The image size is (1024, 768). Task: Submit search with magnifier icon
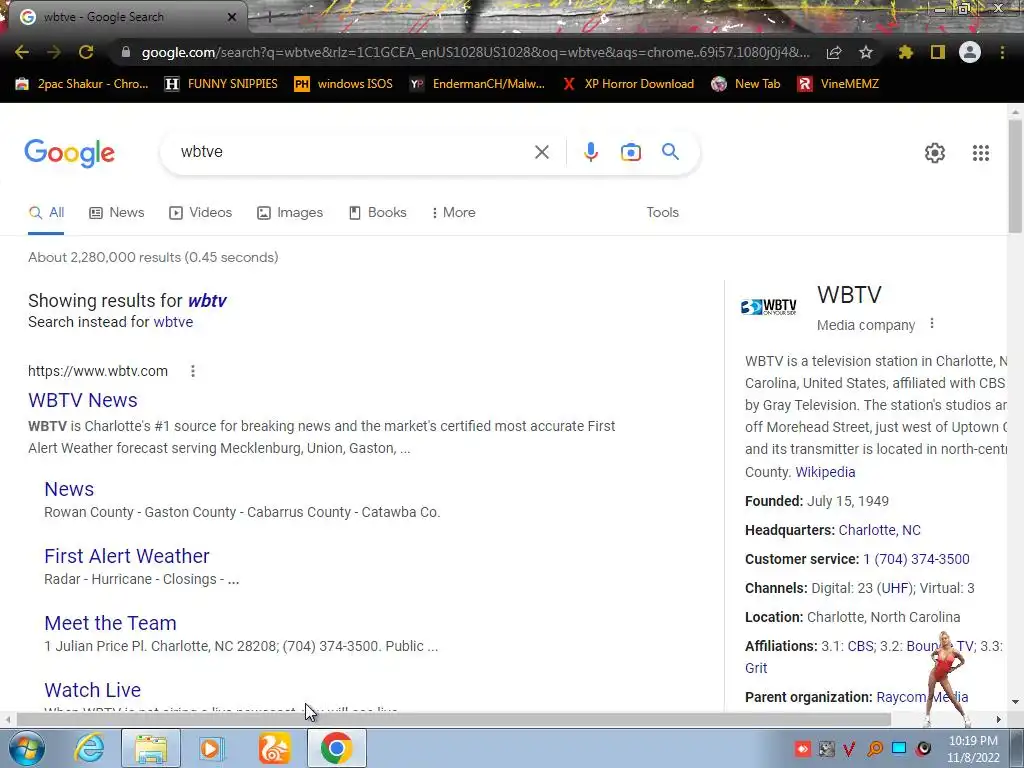point(670,152)
